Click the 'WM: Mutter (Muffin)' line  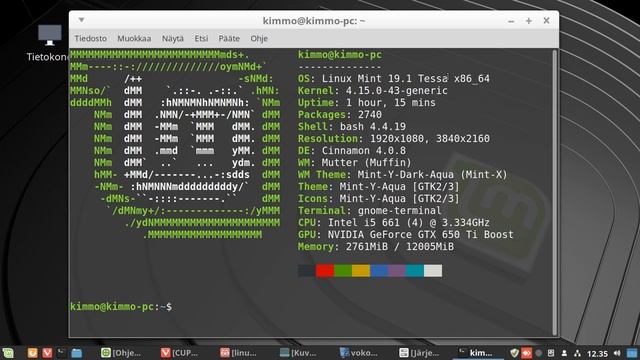[x=354, y=162]
